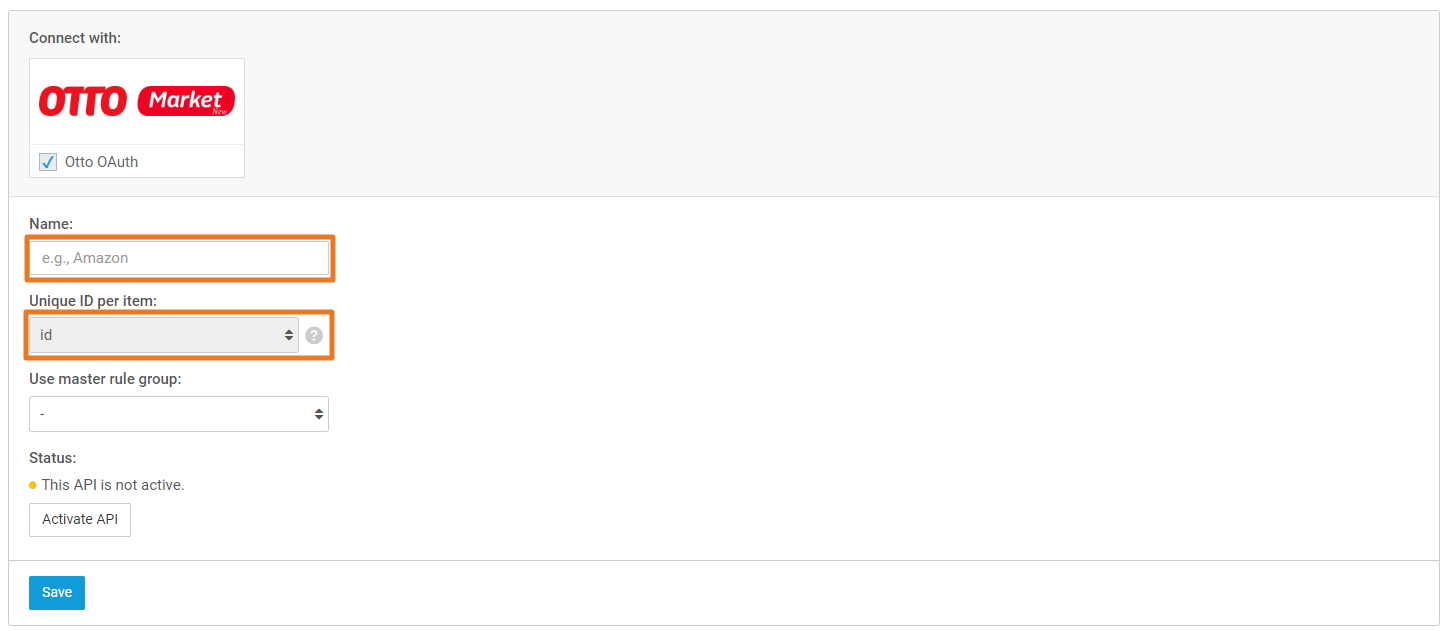Click the blue Save button

click(x=57, y=593)
